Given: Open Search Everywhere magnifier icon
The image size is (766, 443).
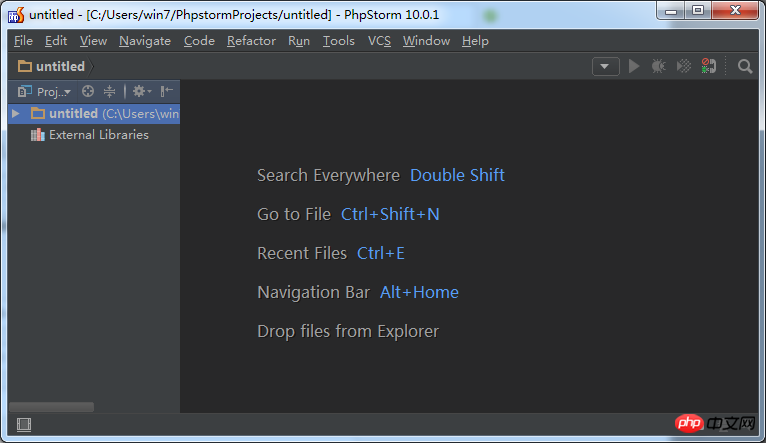Looking at the screenshot, I should pos(745,66).
